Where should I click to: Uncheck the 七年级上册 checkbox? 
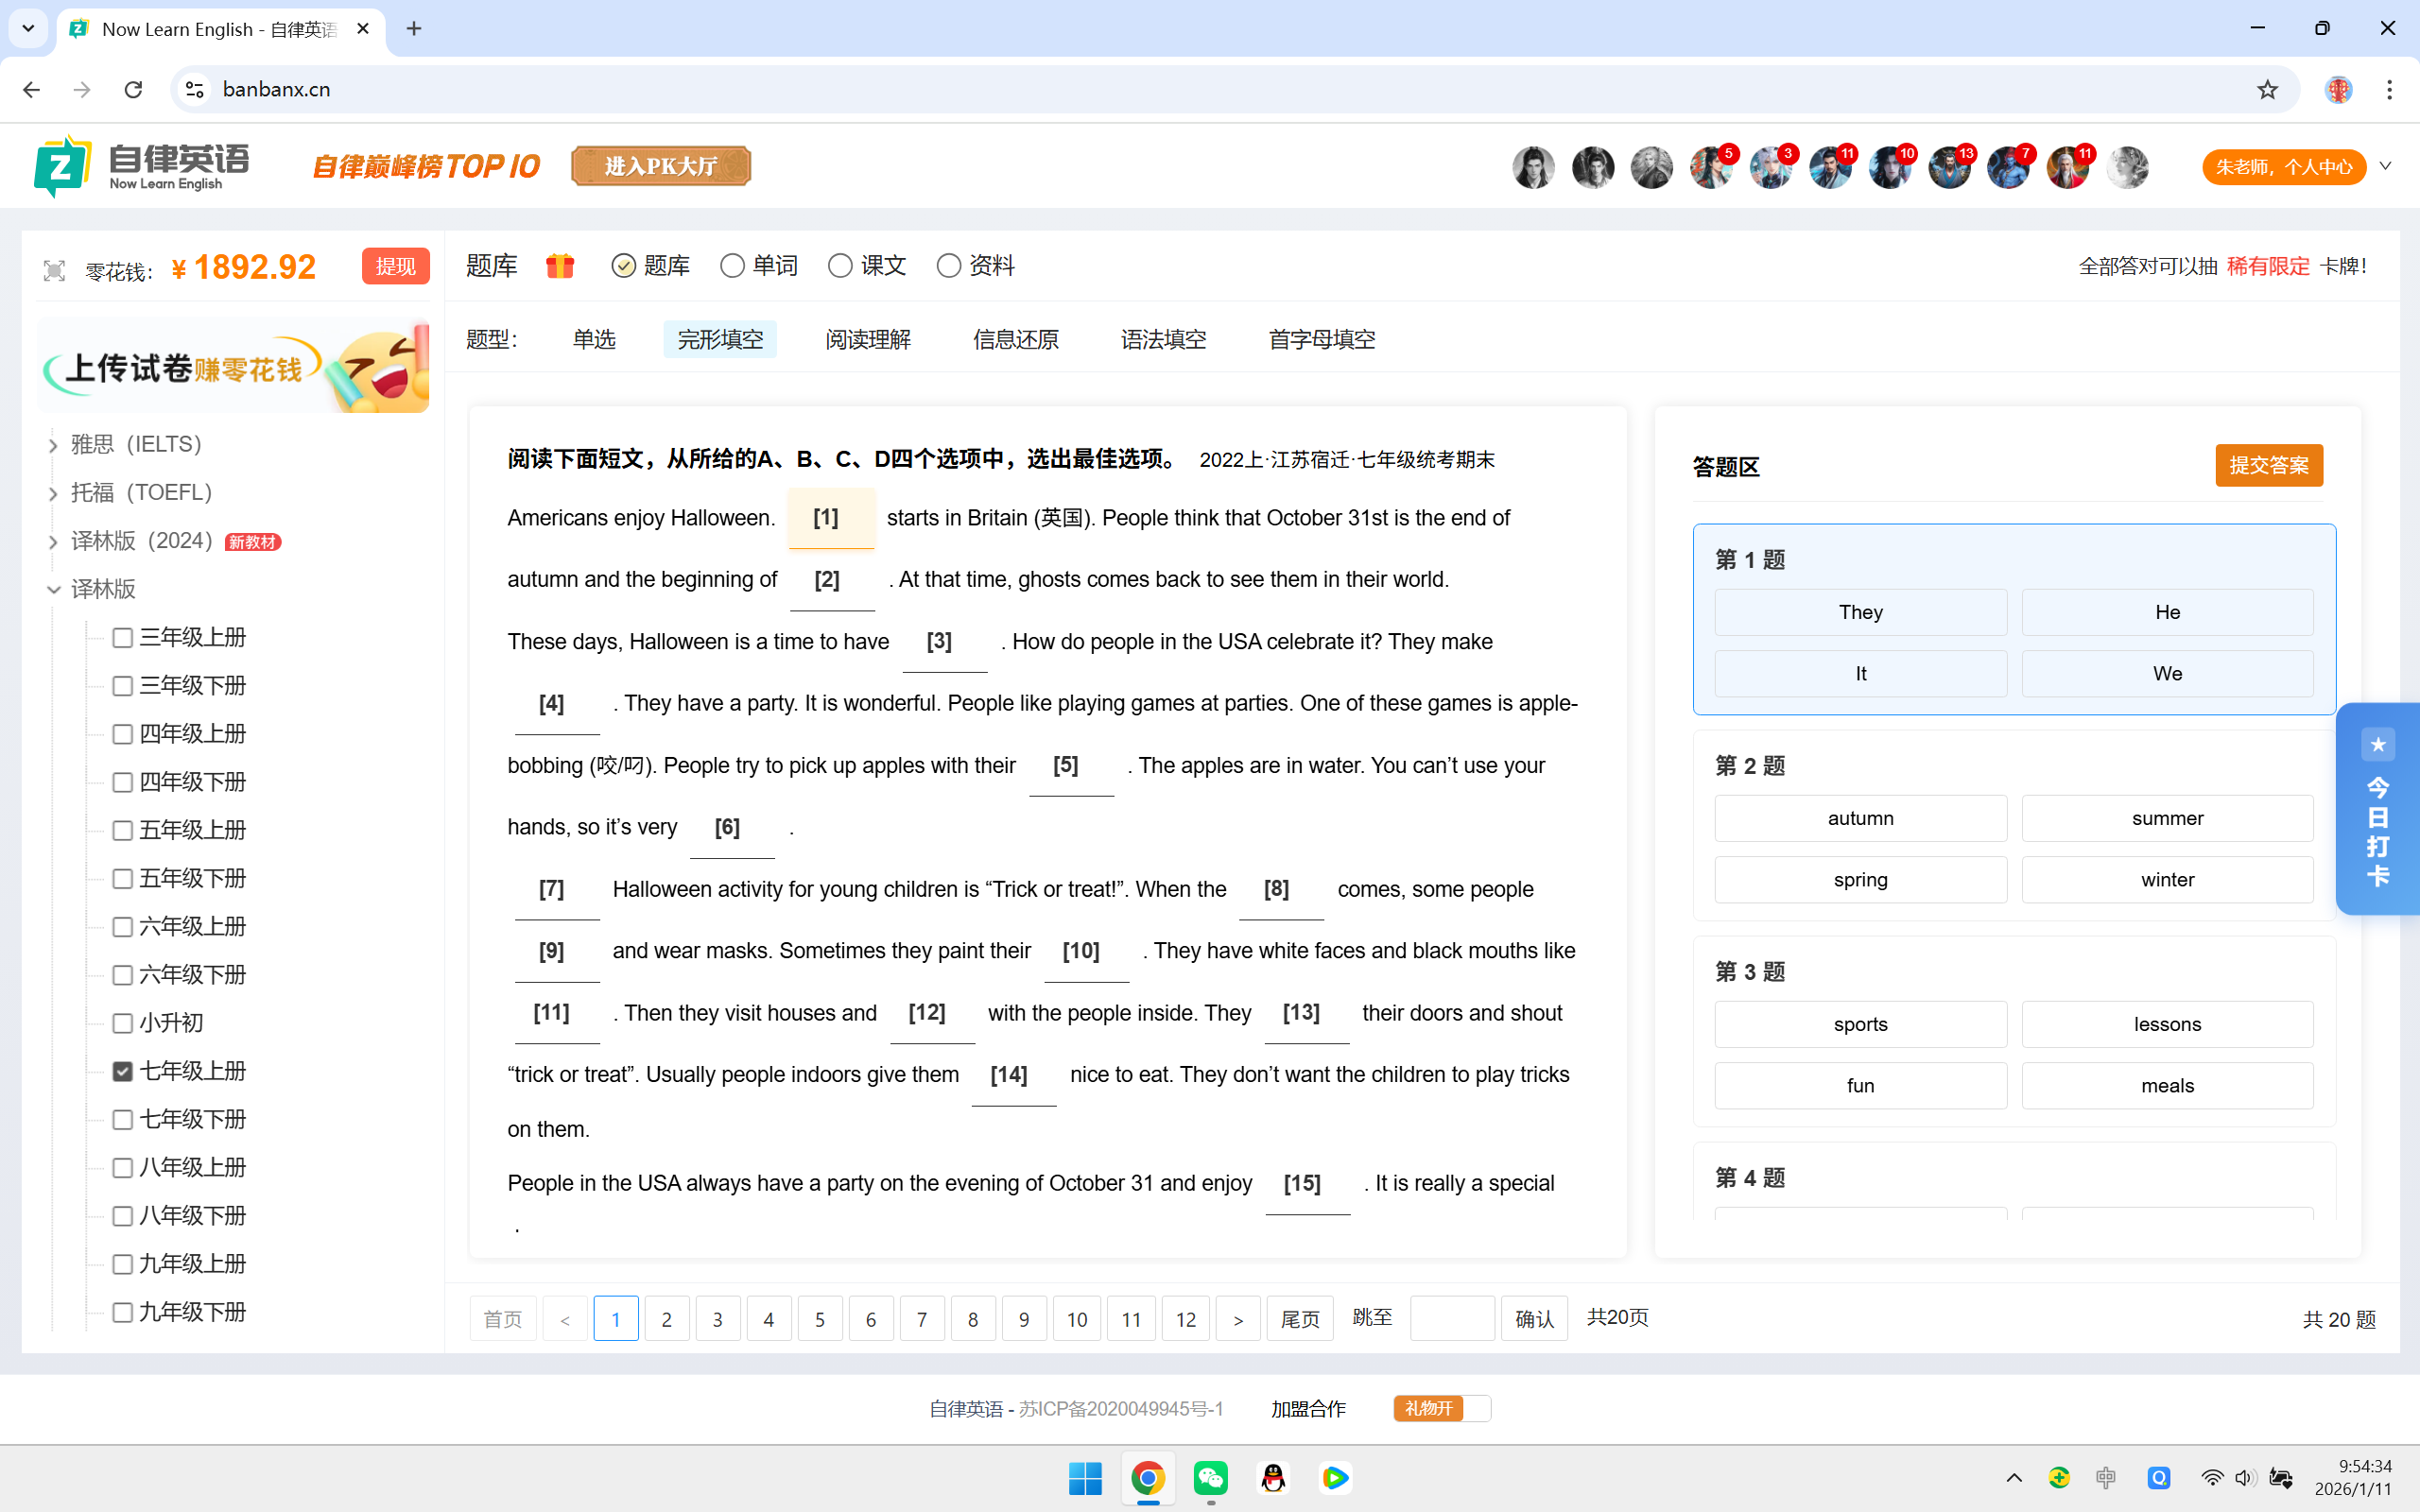click(x=123, y=1071)
